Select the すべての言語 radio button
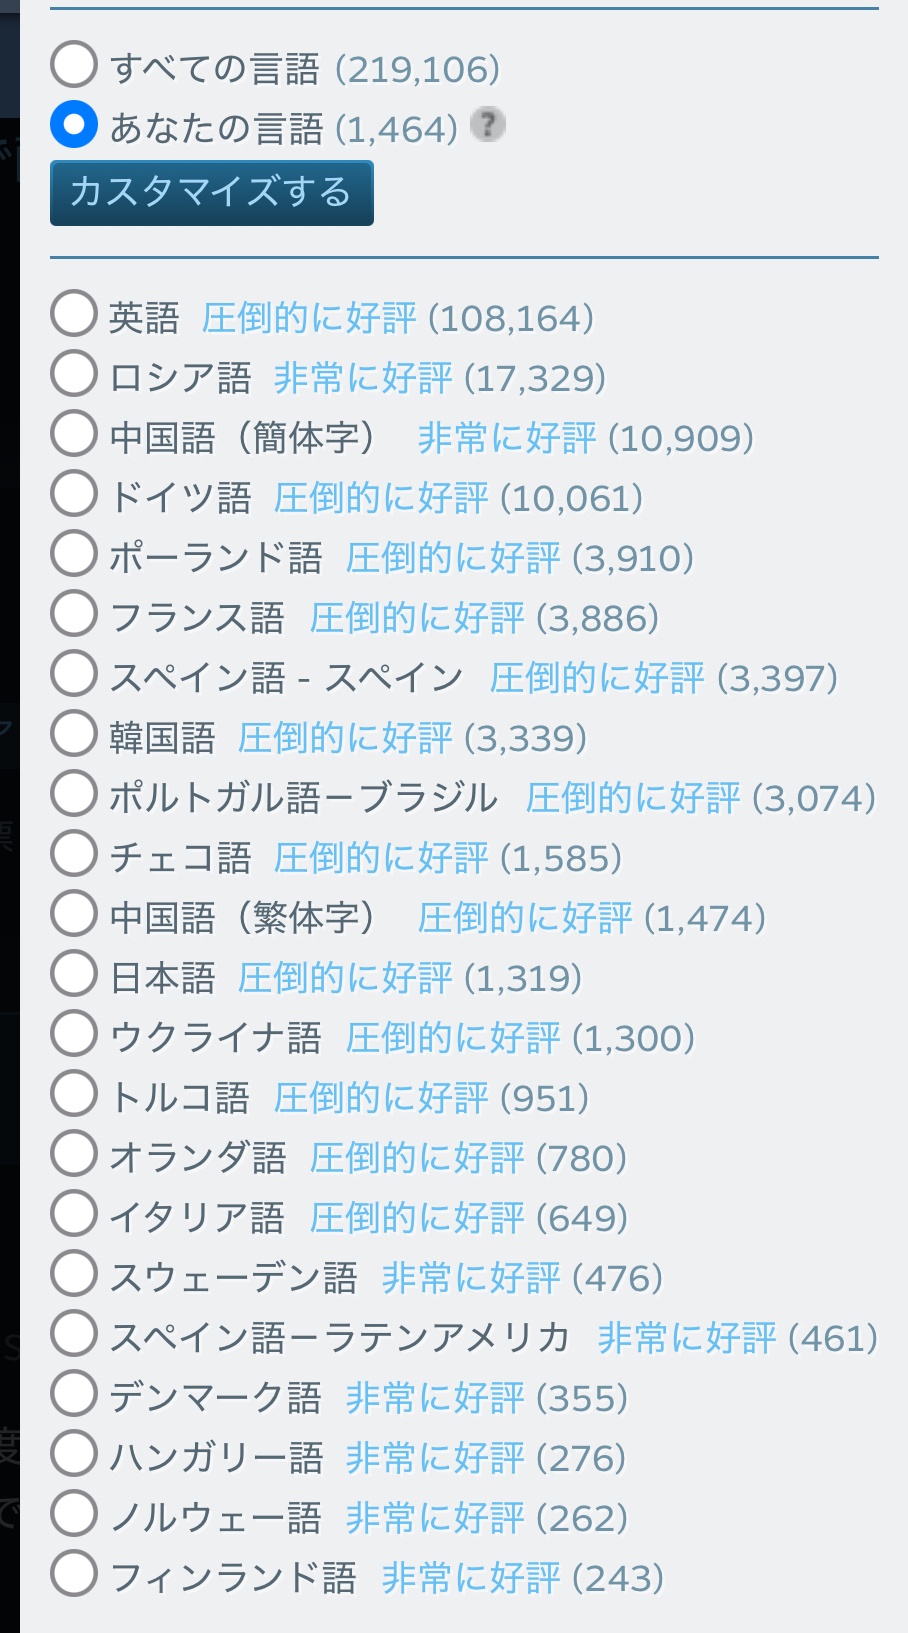This screenshot has width=908, height=1633. 74,65
